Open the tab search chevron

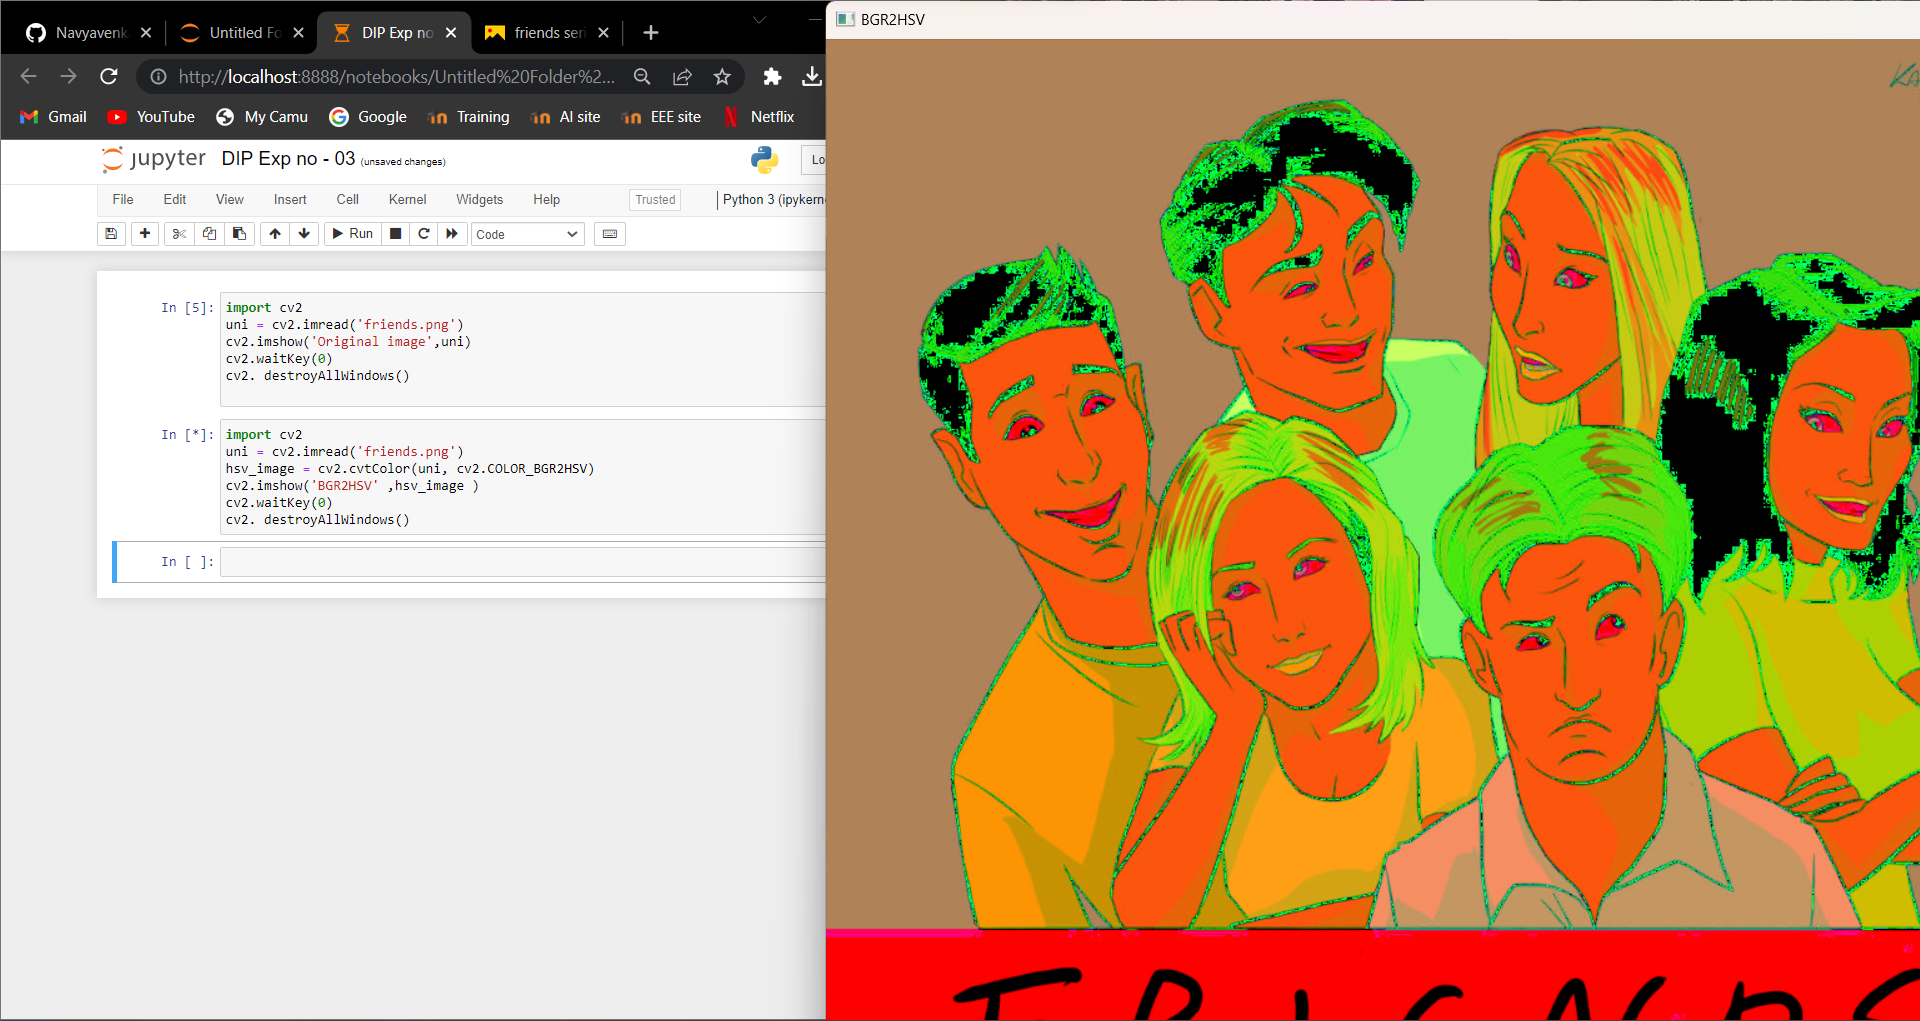(759, 20)
